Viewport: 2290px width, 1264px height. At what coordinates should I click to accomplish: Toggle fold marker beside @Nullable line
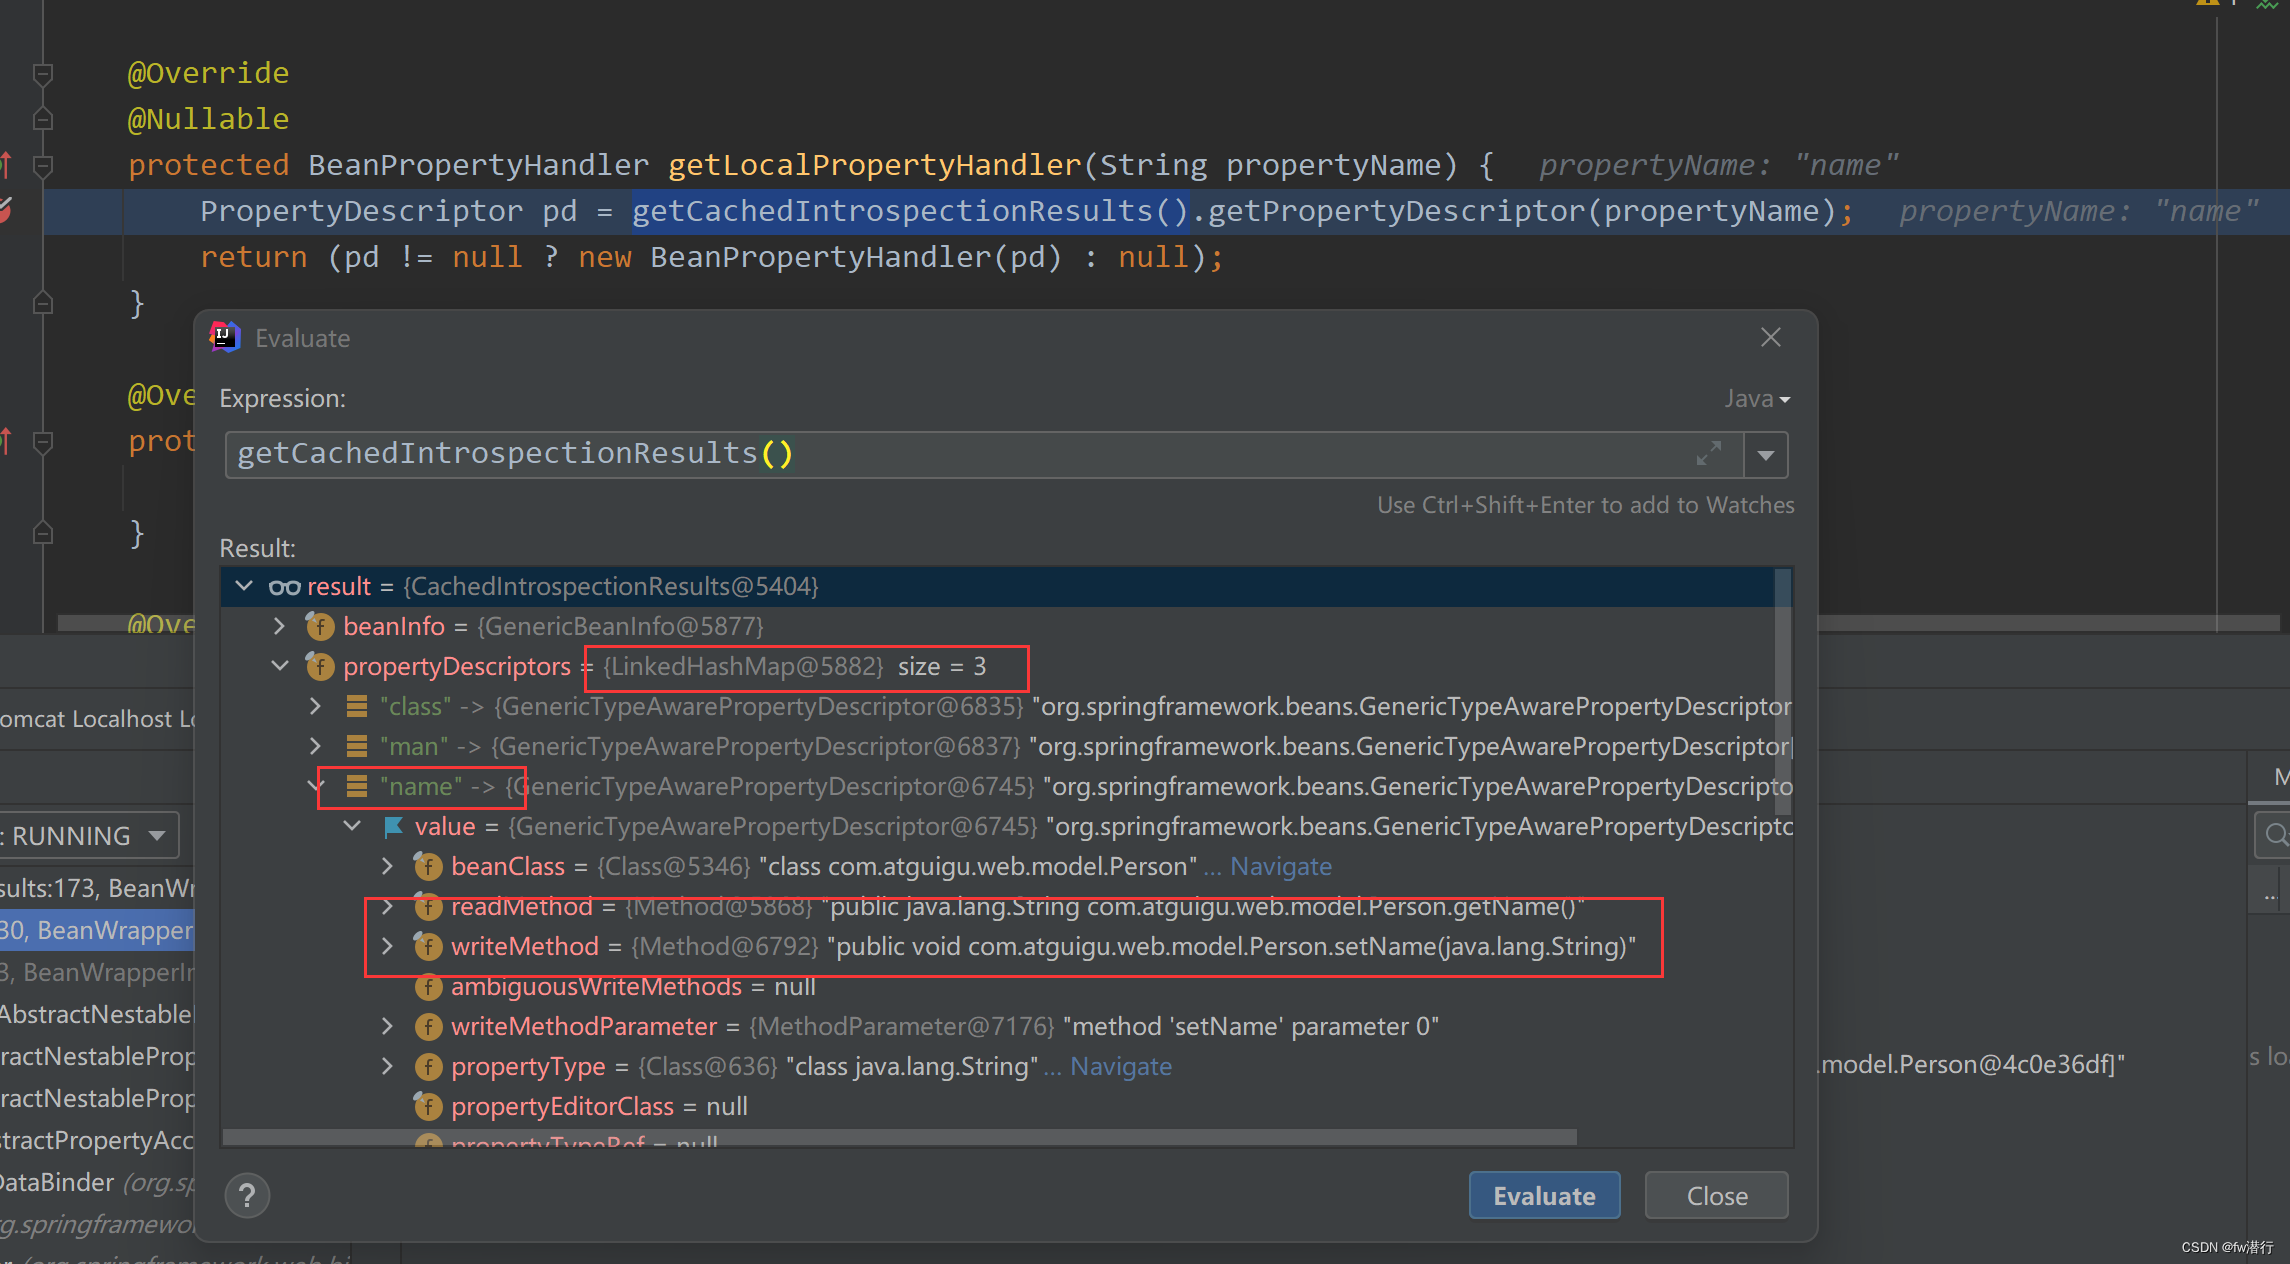click(x=43, y=119)
